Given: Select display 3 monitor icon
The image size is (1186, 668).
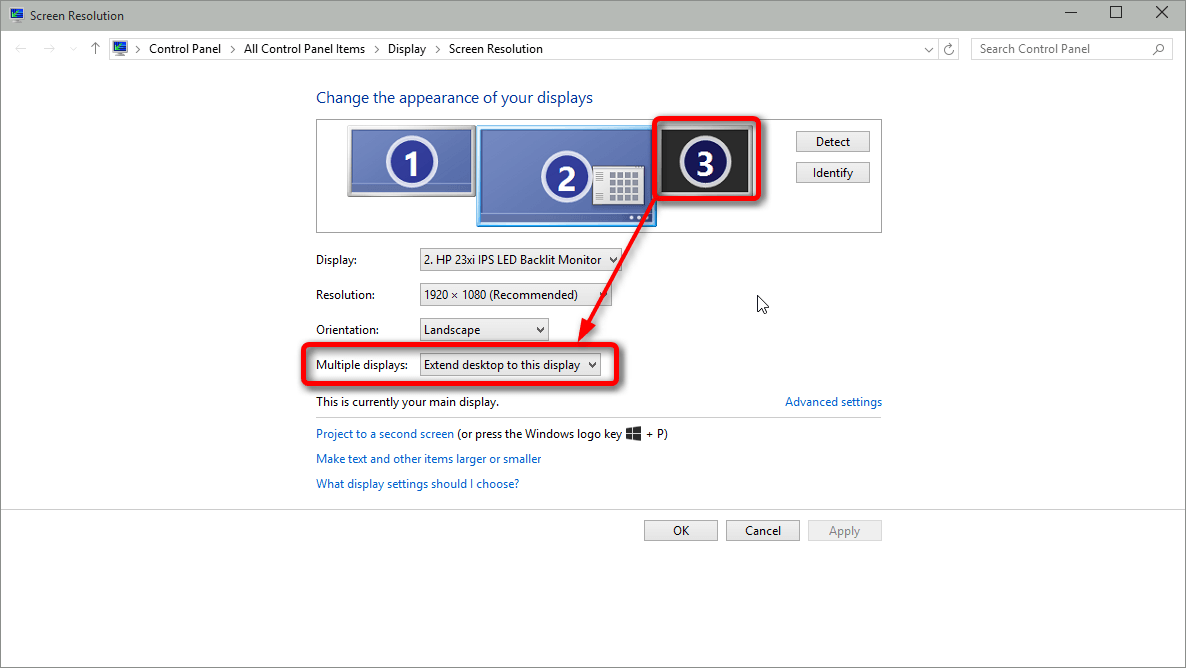Looking at the screenshot, I should pos(704,161).
